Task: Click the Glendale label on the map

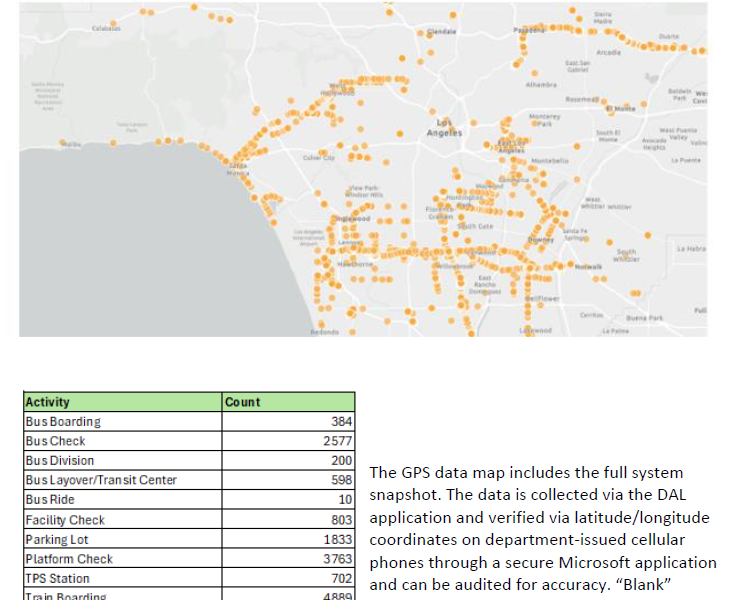Action: point(442,32)
